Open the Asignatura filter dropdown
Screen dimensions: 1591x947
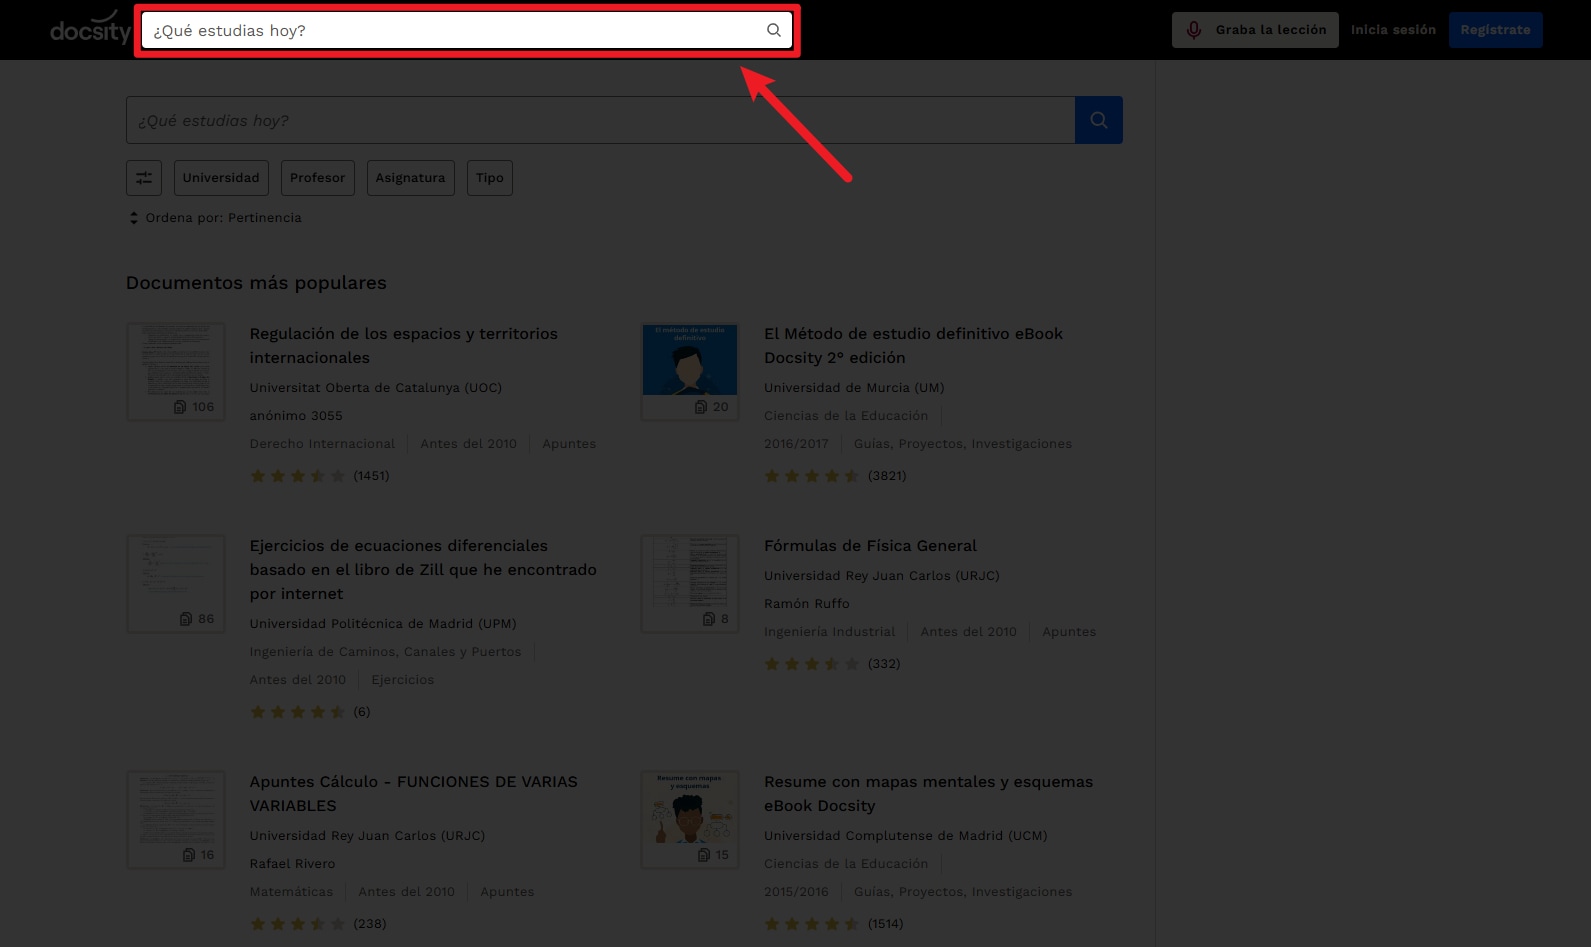pos(410,178)
